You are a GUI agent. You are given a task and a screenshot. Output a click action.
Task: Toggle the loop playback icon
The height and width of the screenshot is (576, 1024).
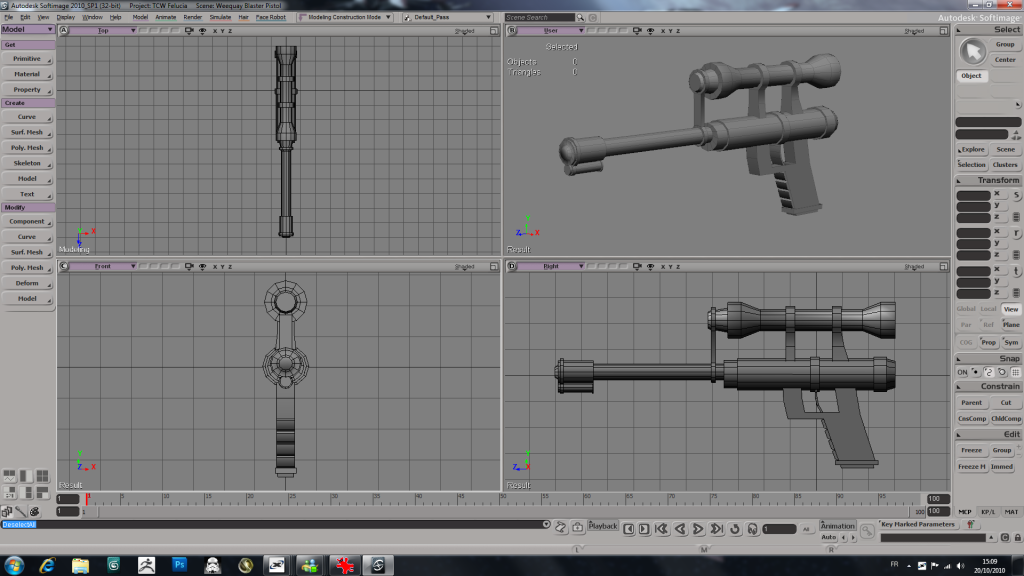(735, 529)
